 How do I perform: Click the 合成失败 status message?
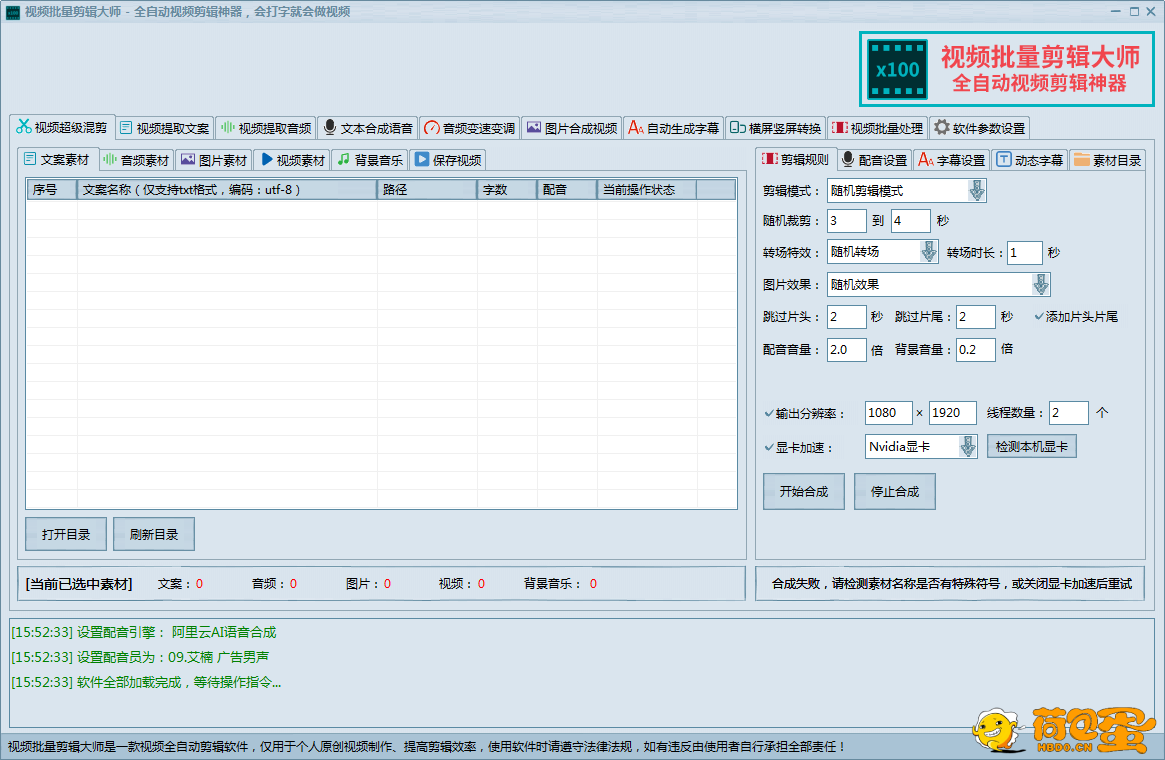[952, 583]
